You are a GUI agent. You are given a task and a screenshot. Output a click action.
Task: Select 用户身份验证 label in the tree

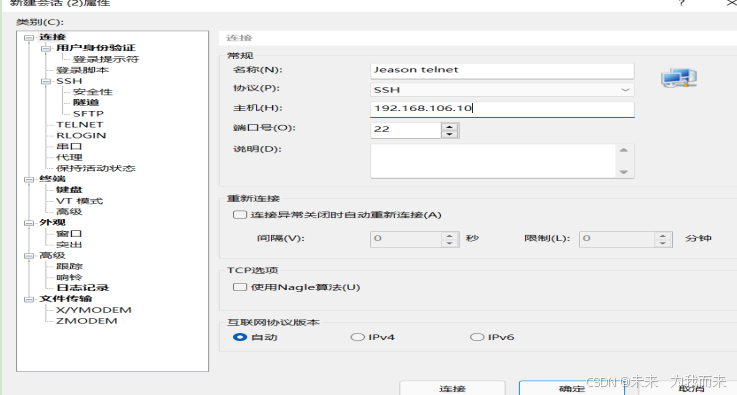(95, 48)
